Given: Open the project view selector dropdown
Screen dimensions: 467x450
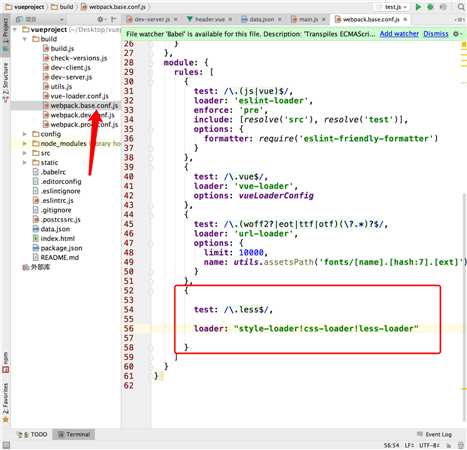Looking at the screenshot, I should 40,19.
